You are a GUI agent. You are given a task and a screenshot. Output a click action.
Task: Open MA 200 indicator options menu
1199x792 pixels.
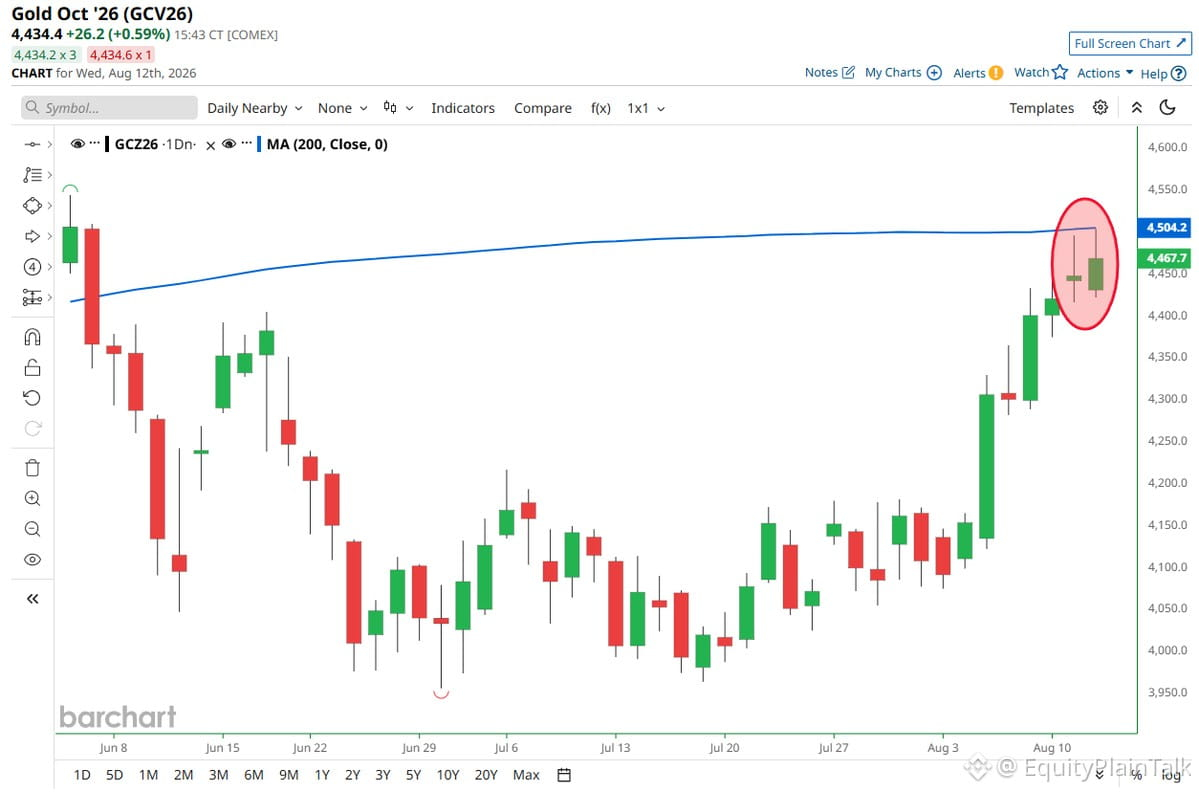click(246, 144)
